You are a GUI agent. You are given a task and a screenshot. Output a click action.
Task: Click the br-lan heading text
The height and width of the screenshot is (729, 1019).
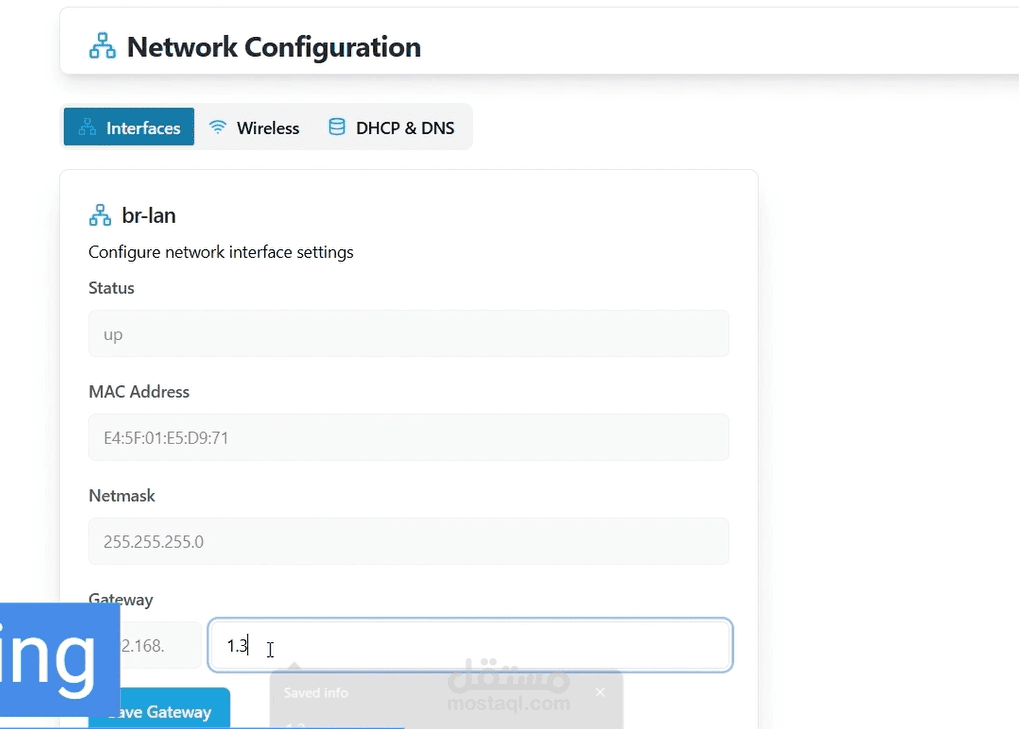coord(149,215)
